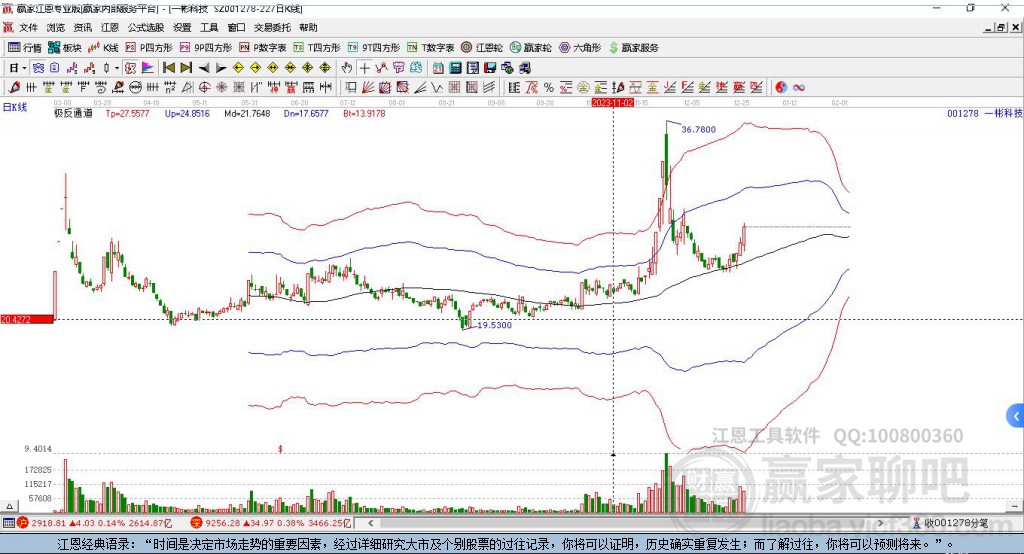This screenshot has height=554, width=1024.
Task: Click the 极反通道 indicator name
Action: [x=73, y=113]
